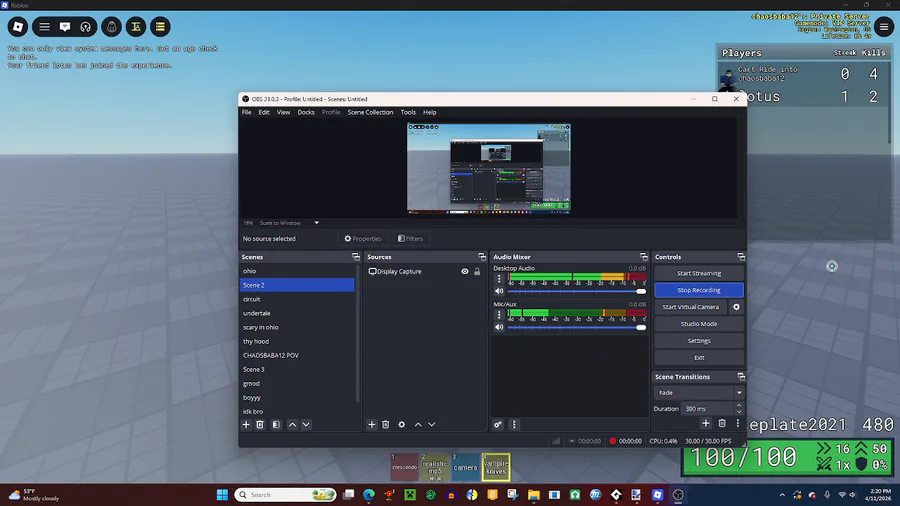Open source properties gear in Sources dock

click(x=402, y=425)
